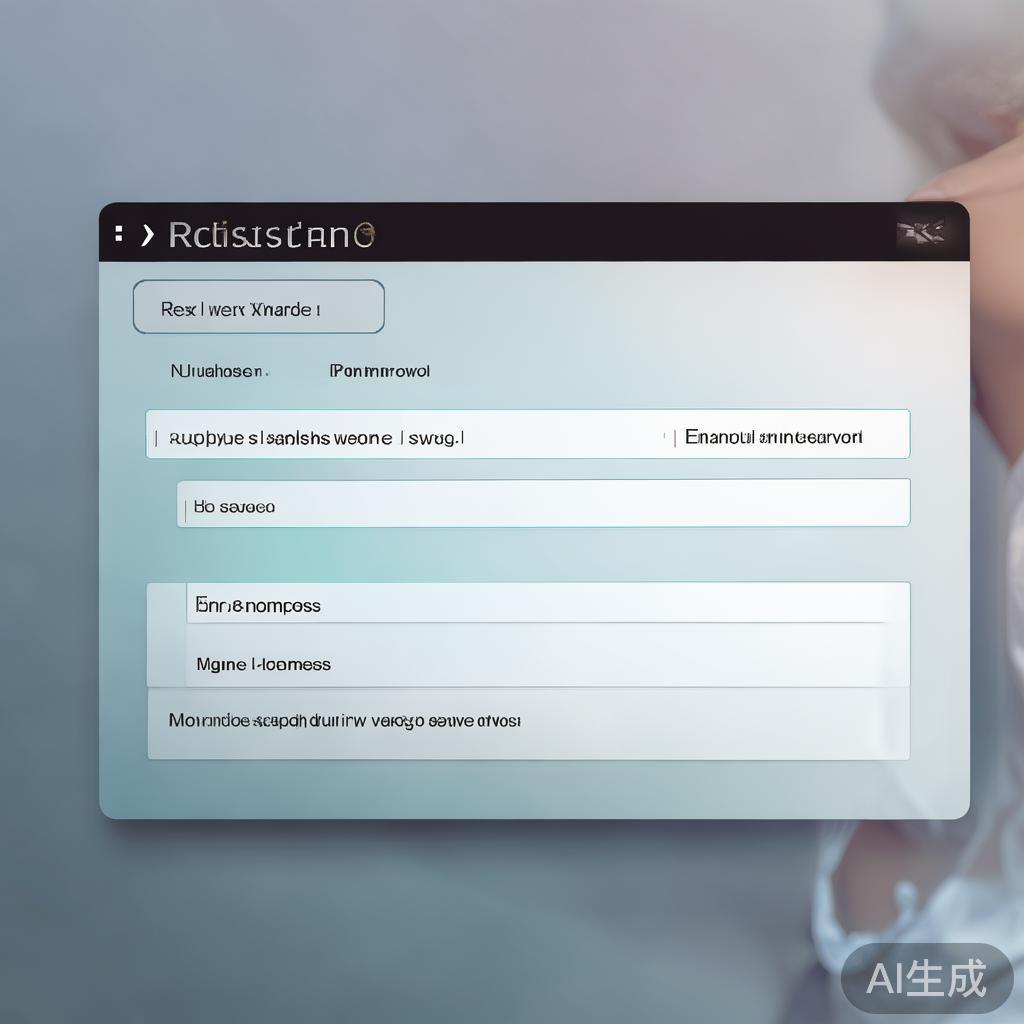This screenshot has height=1024, width=1024.
Task: Select the "Enne nompess" list row
Action: pos(548,603)
